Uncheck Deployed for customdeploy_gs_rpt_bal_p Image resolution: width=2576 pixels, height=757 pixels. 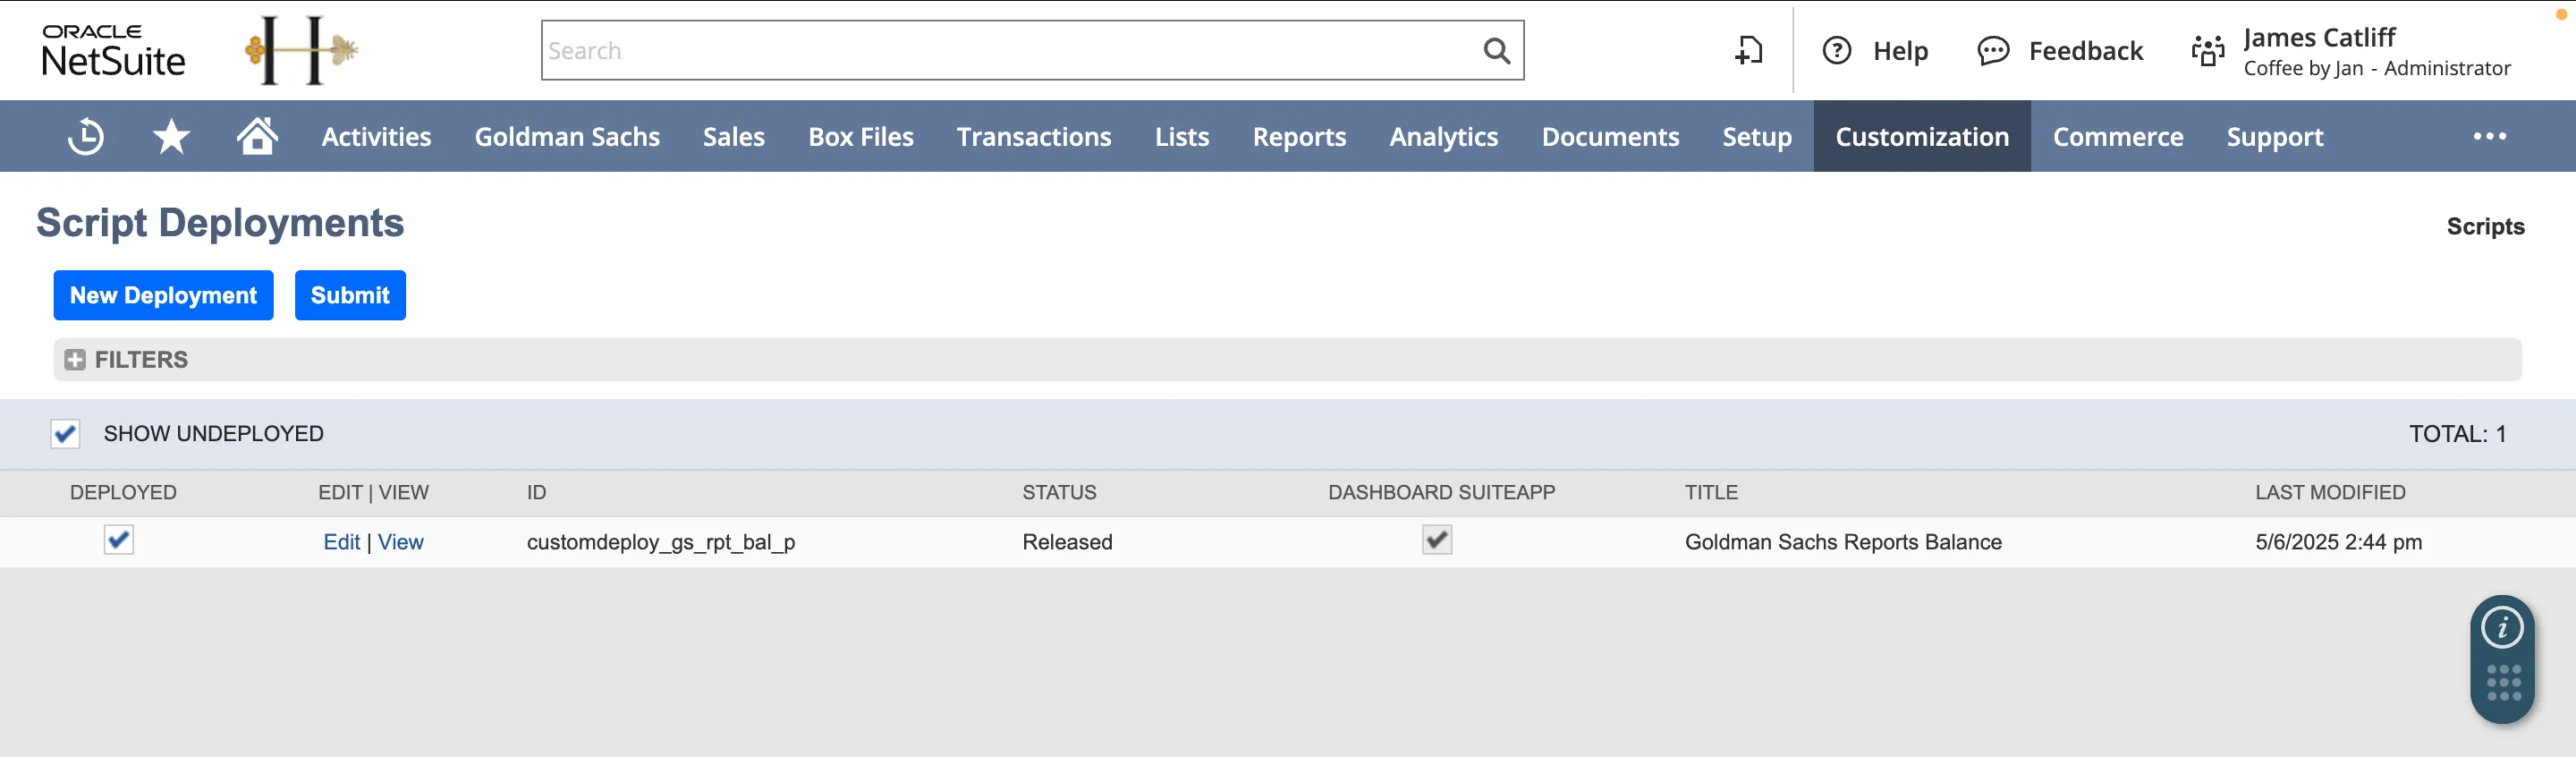tap(119, 540)
